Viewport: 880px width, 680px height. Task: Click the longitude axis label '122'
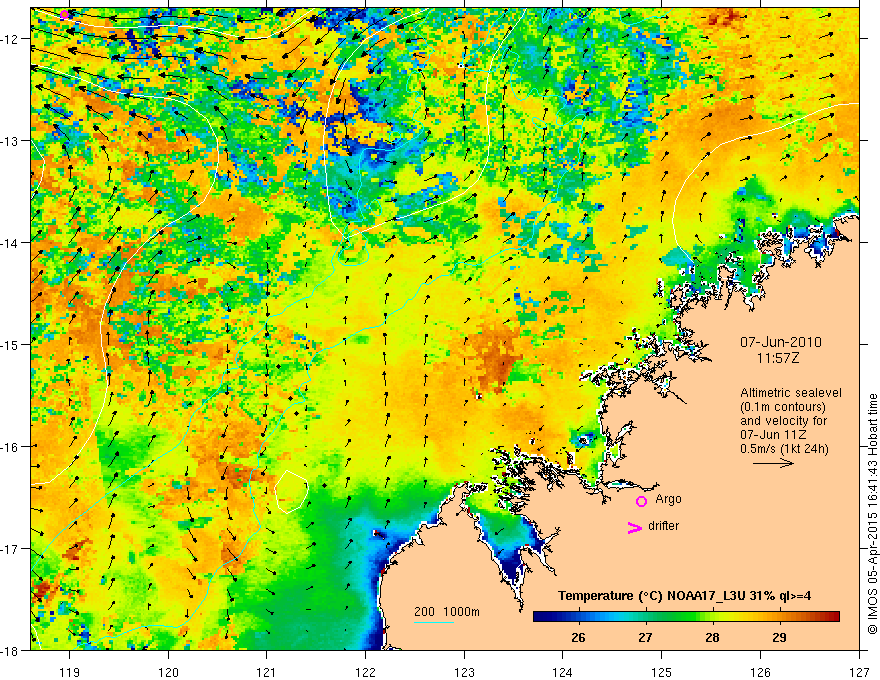[x=365, y=672]
